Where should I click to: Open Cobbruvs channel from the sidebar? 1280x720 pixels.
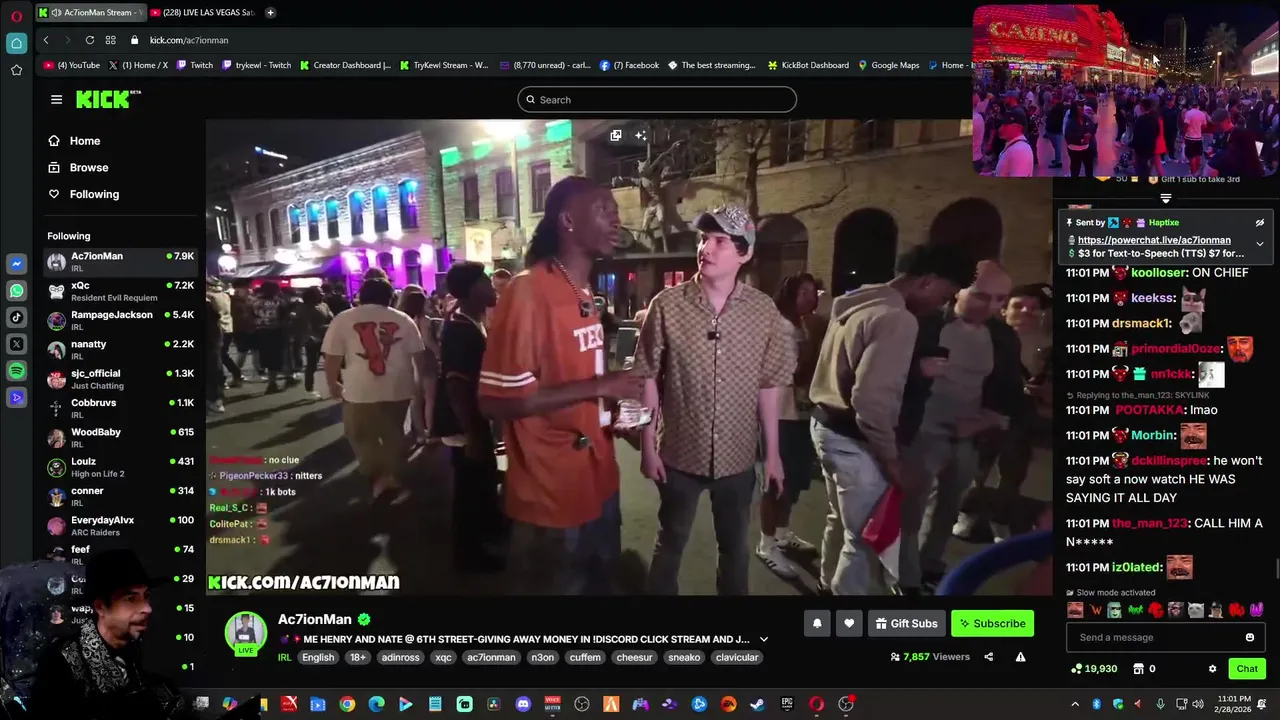tap(122, 408)
